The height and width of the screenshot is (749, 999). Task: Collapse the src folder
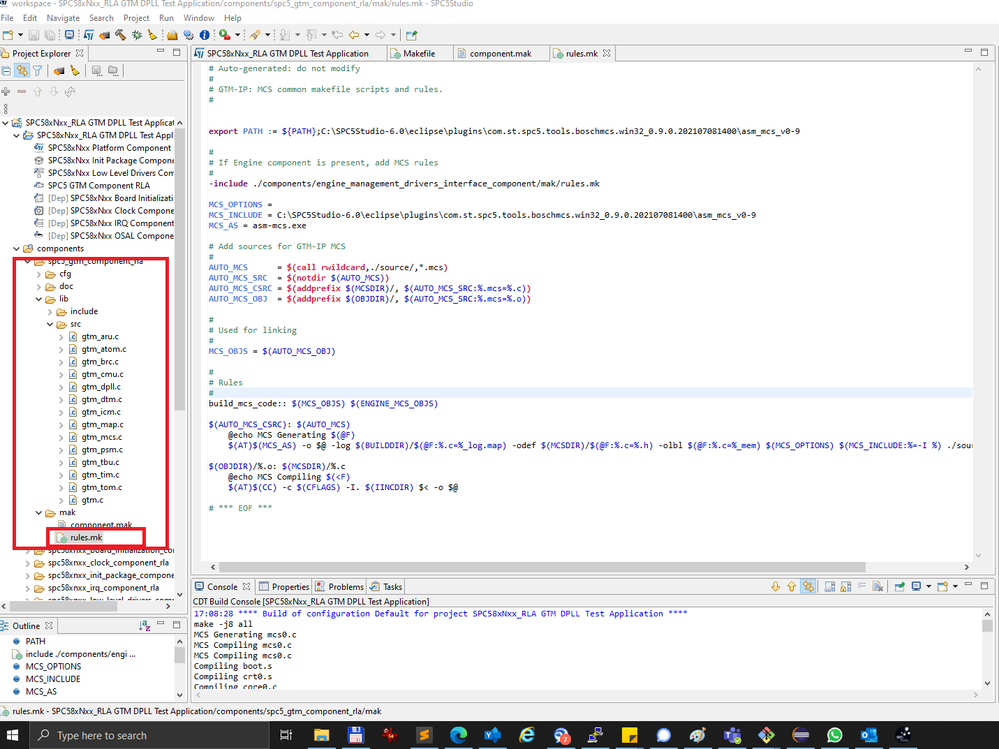coord(50,324)
